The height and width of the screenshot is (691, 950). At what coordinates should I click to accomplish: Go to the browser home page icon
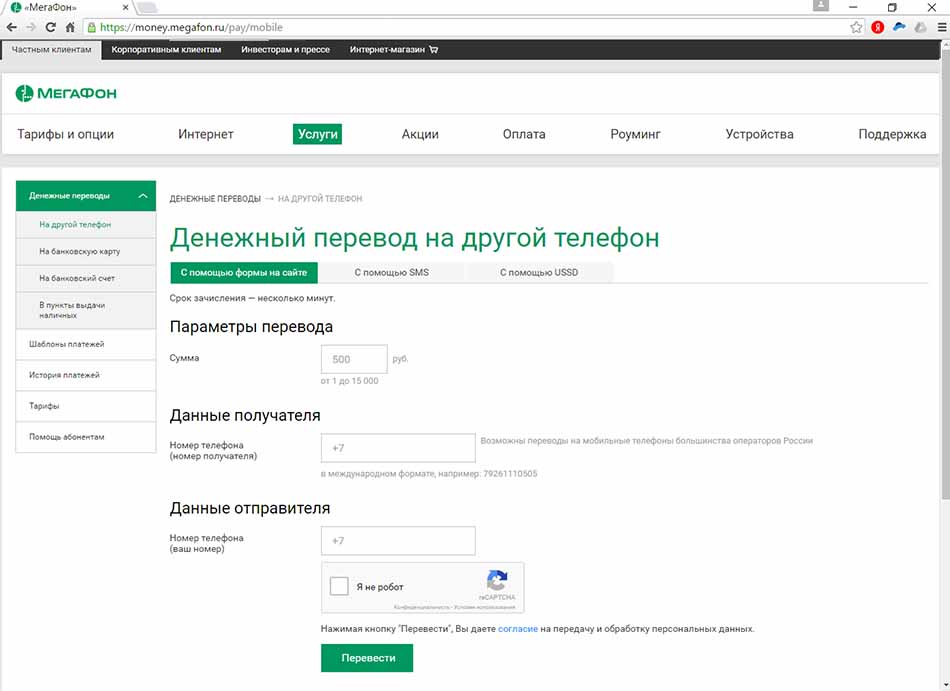(x=70, y=27)
